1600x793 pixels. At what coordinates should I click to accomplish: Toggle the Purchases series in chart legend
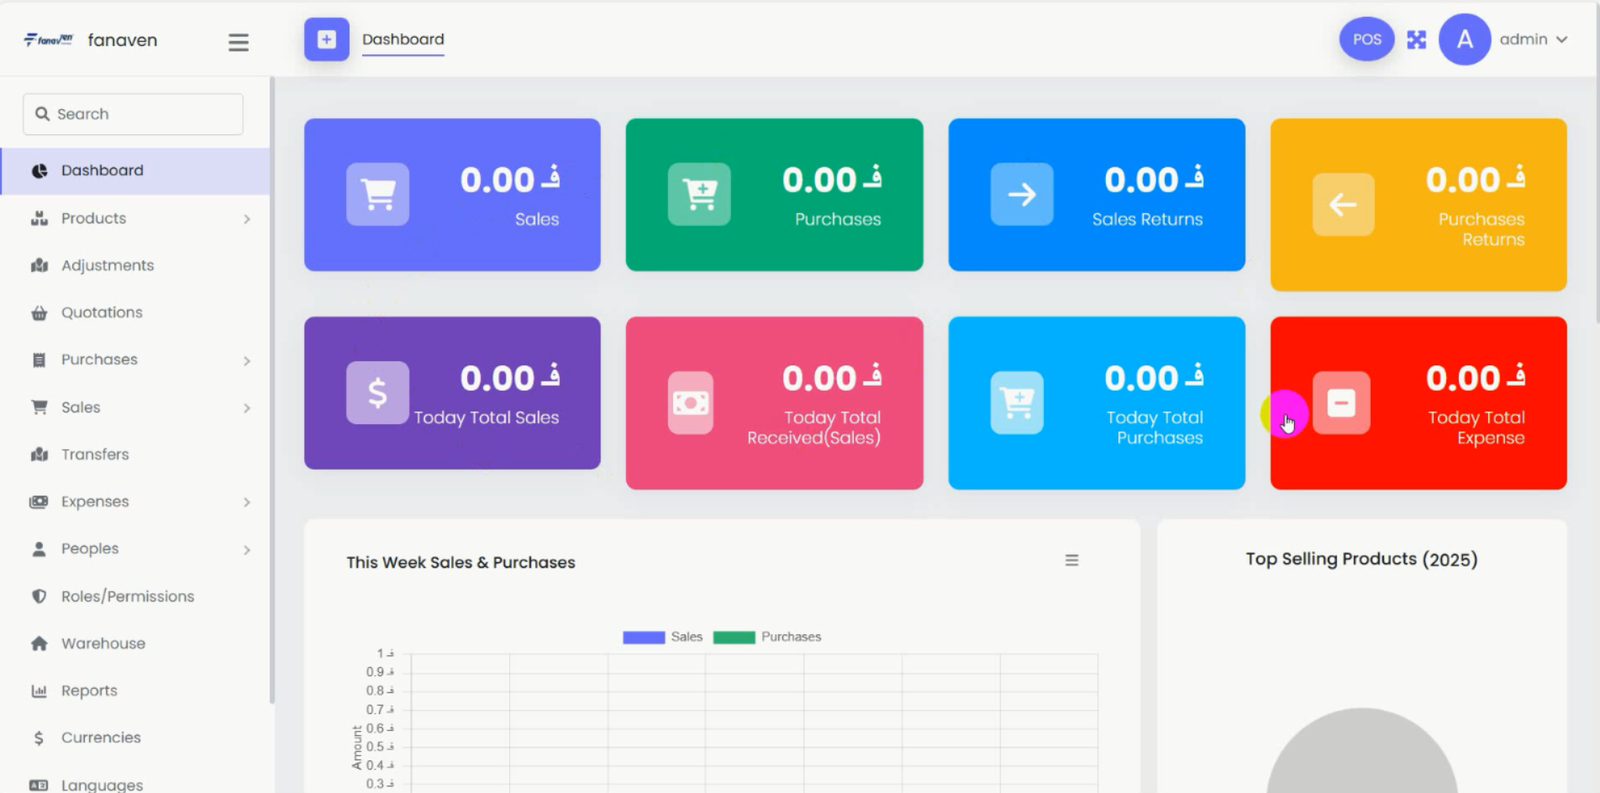[x=767, y=637]
